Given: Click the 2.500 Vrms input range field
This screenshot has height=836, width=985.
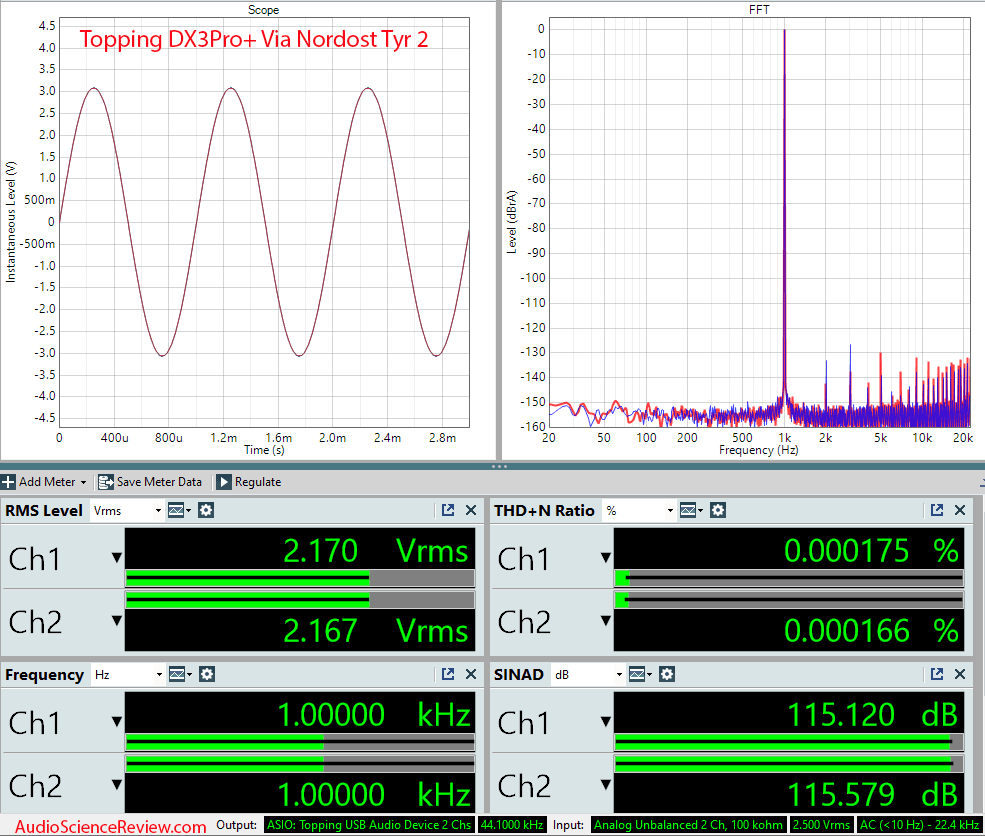Looking at the screenshot, I should (x=821, y=825).
